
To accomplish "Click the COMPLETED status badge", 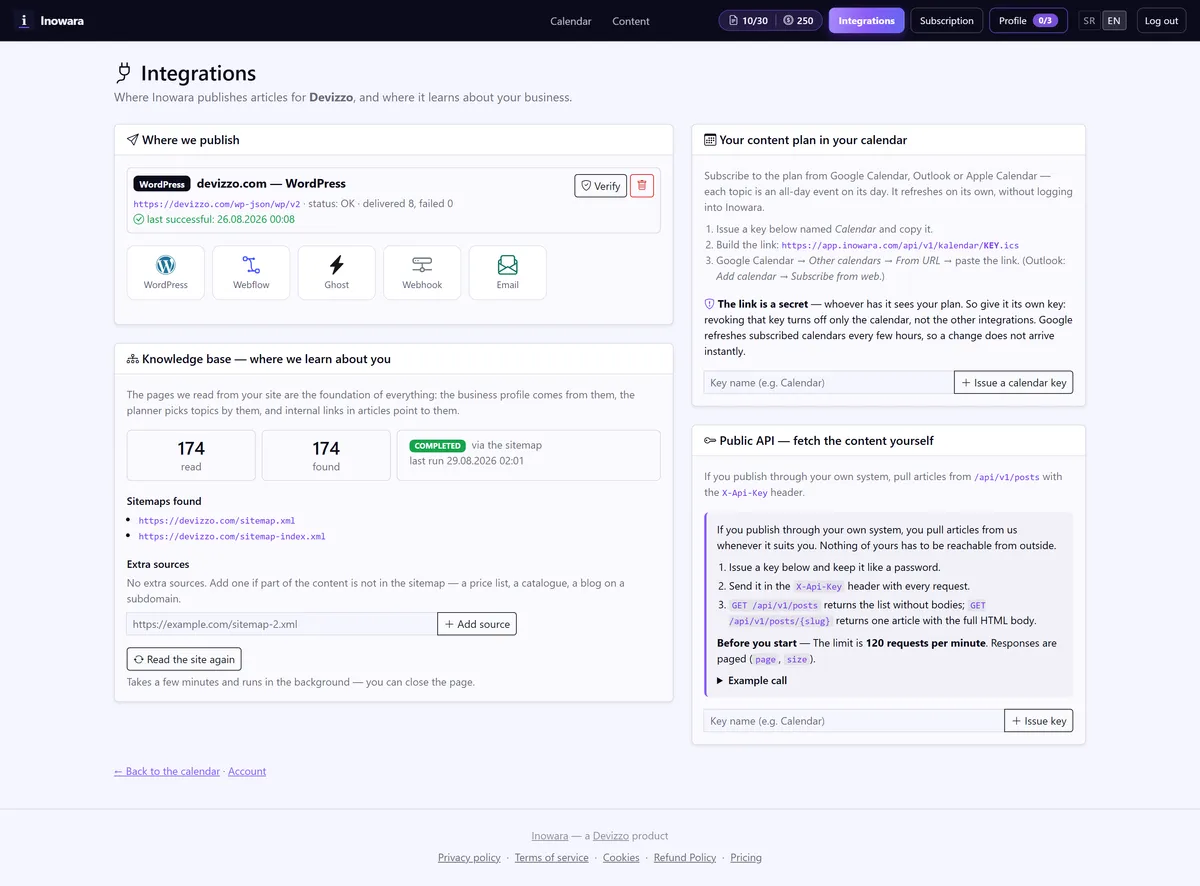I will [438, 446].
